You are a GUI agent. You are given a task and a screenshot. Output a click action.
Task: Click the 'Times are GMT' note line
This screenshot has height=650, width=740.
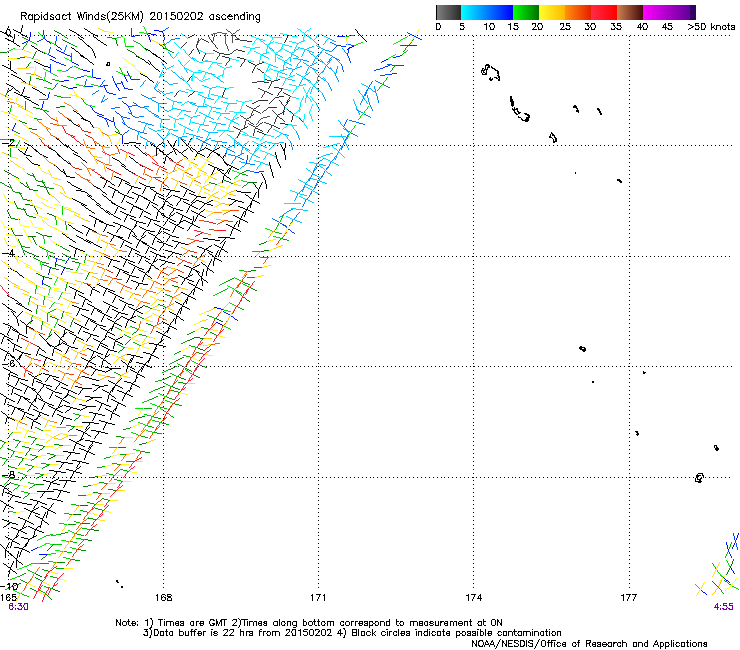309,623
